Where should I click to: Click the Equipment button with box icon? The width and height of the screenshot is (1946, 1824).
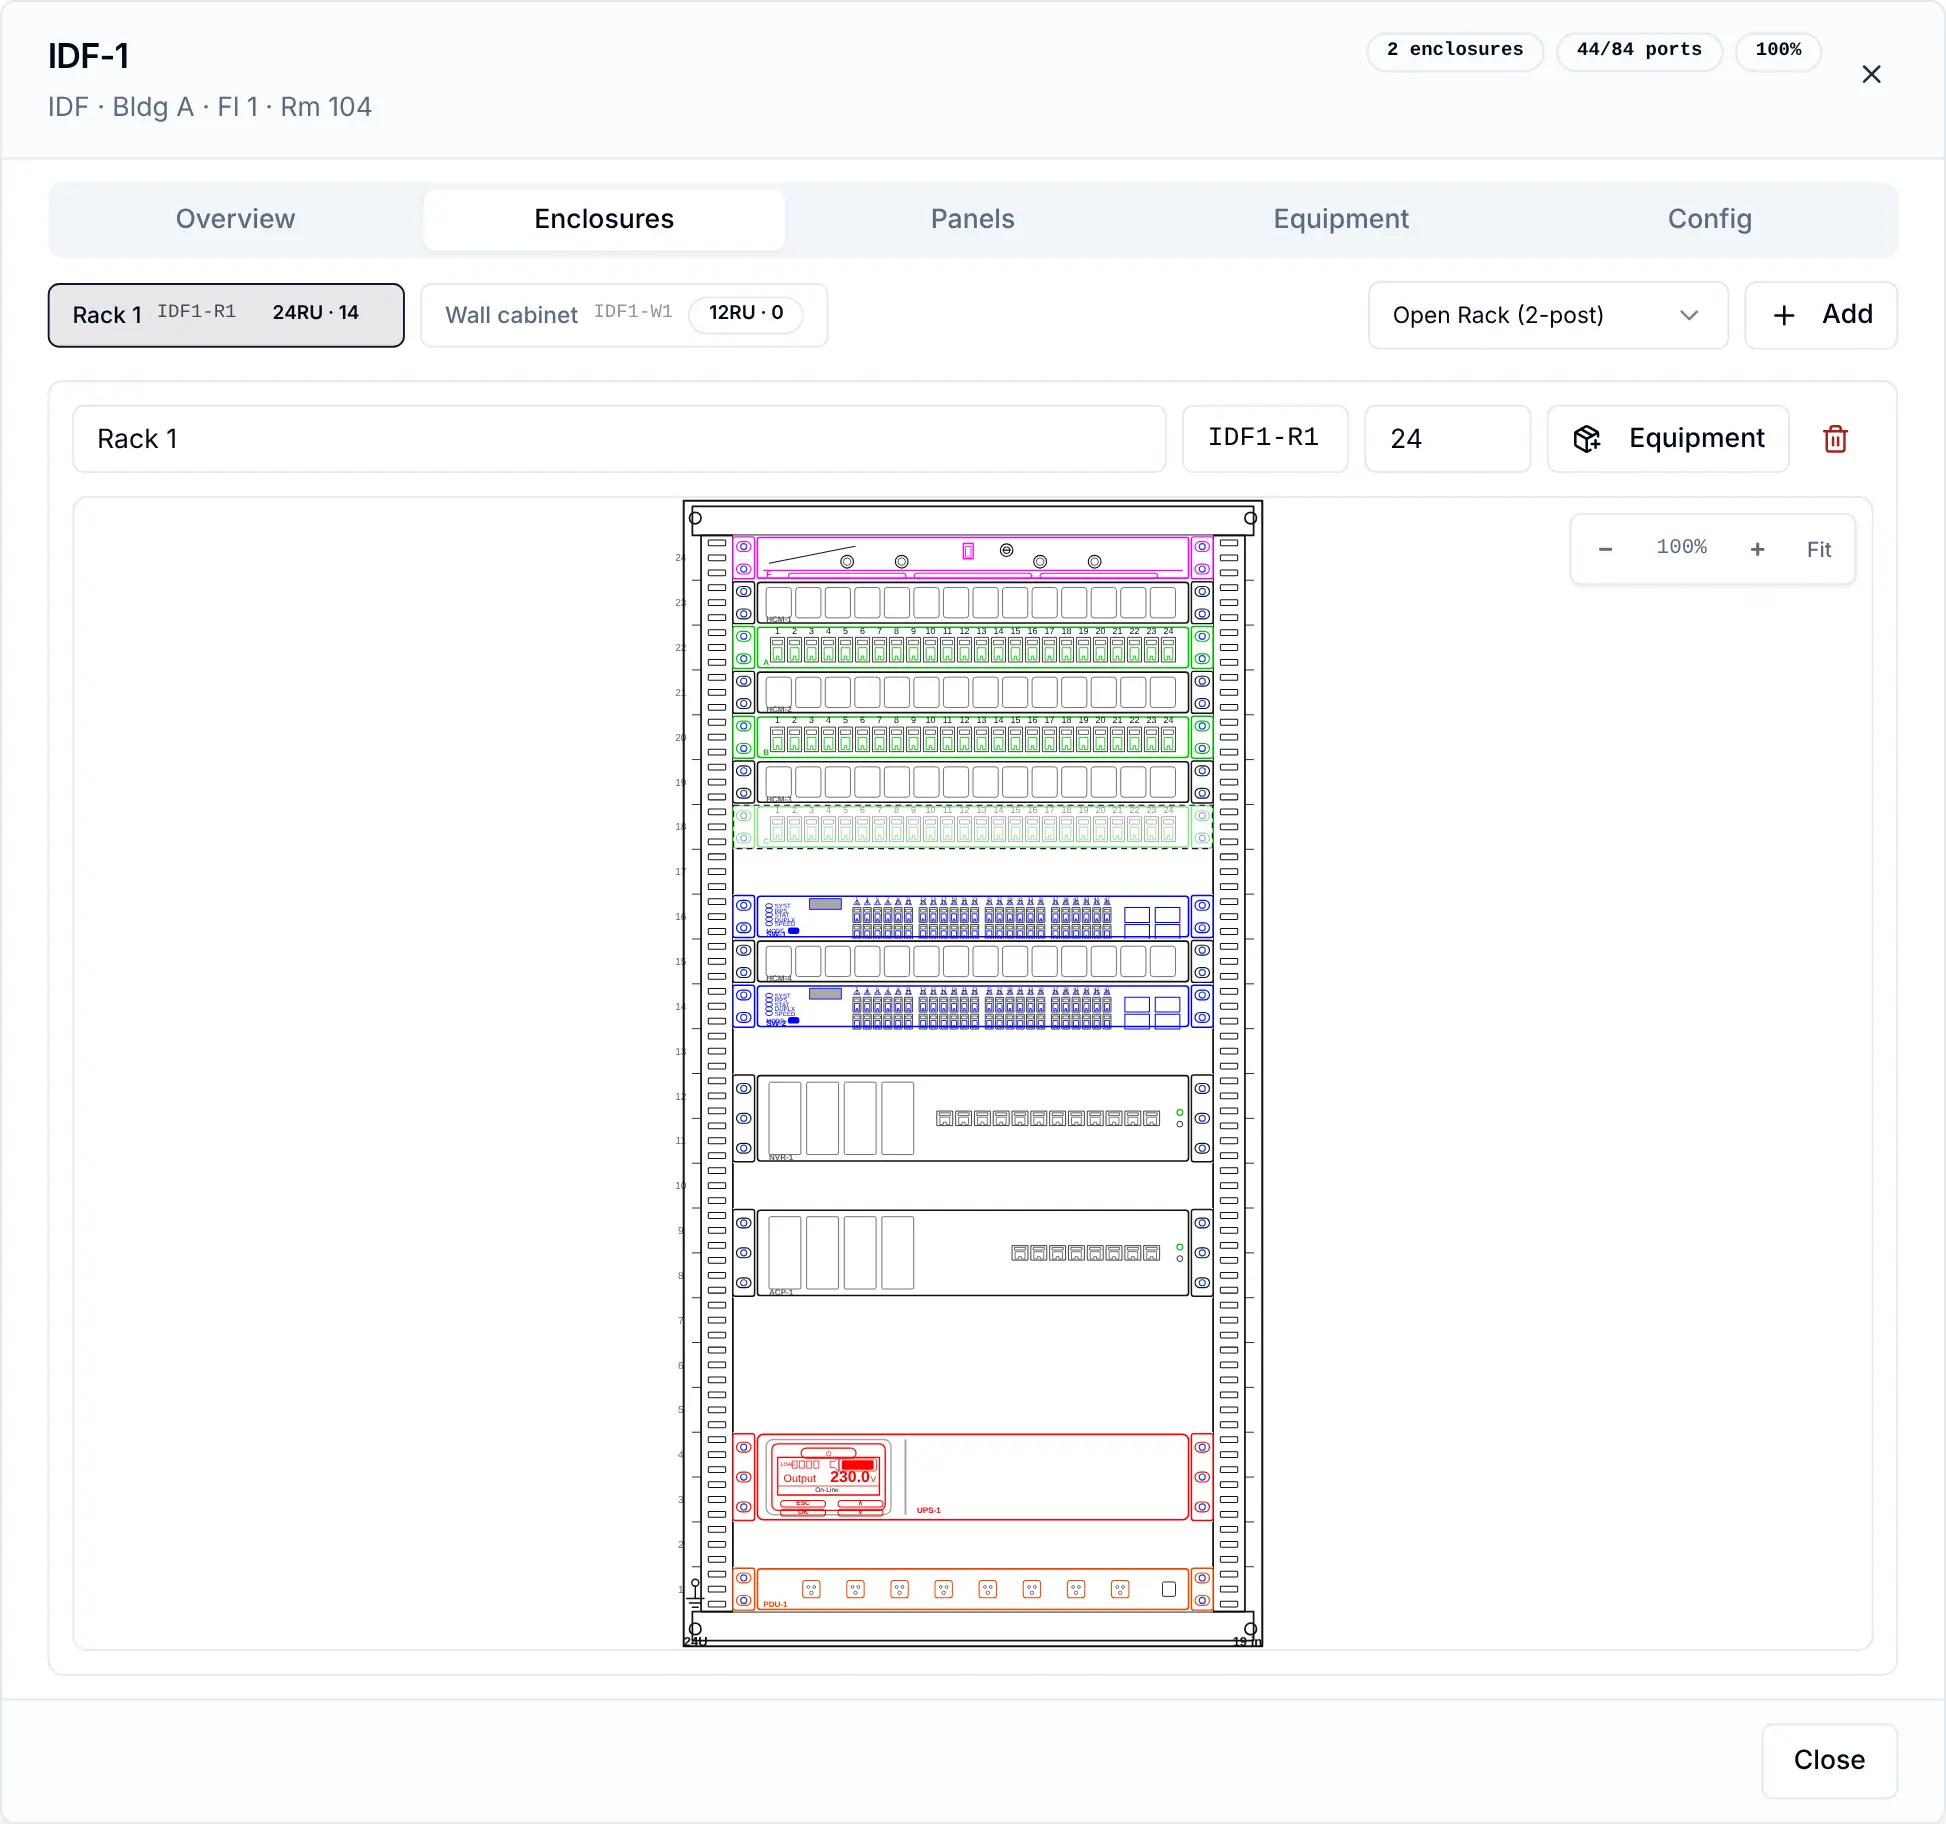coord(1667,439)
